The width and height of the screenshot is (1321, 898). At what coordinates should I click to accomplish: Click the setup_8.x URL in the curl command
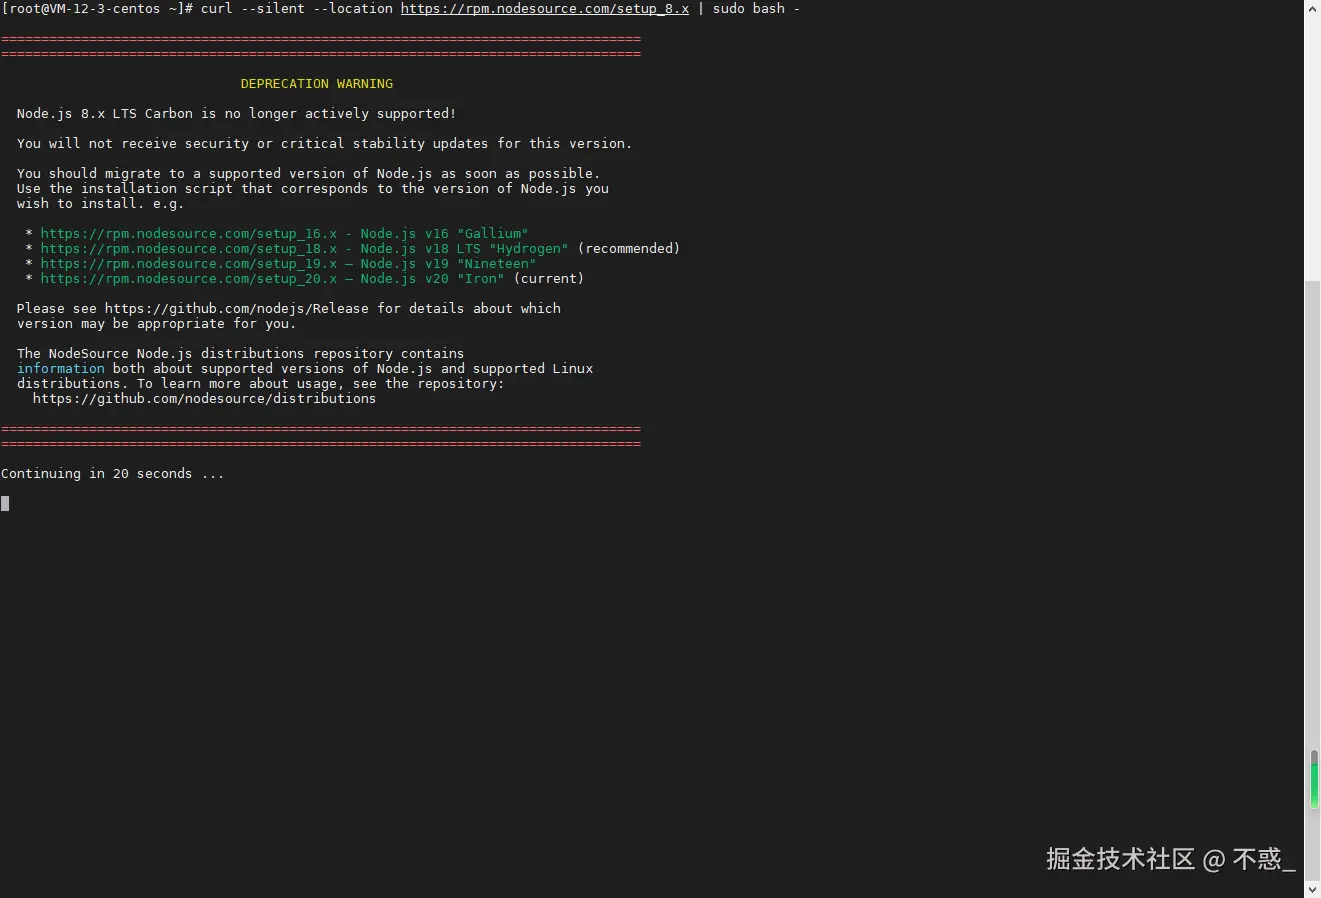click(545, 8)
